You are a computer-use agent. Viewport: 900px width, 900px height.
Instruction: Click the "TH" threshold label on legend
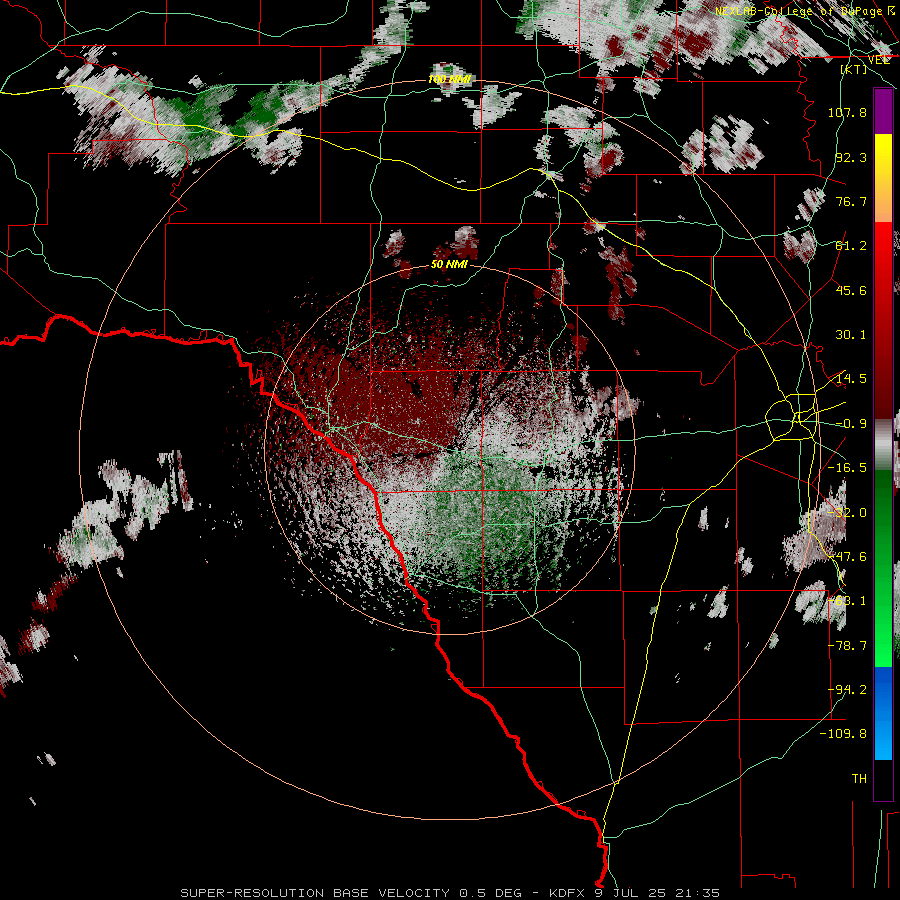tap(859, 778)
